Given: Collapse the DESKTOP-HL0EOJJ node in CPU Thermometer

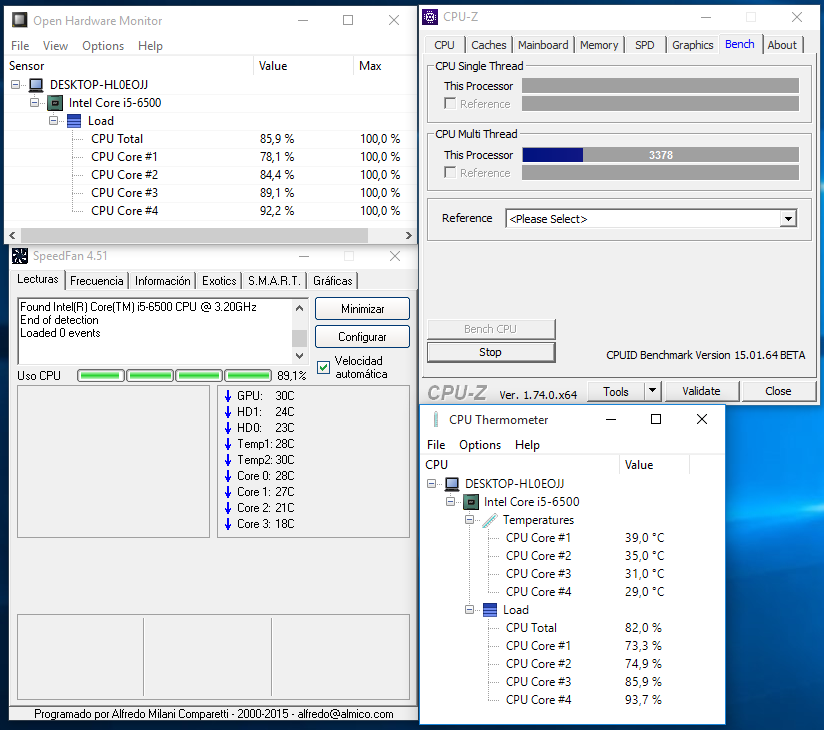Looking at the screenshot, I should click(x=431, y=484).
